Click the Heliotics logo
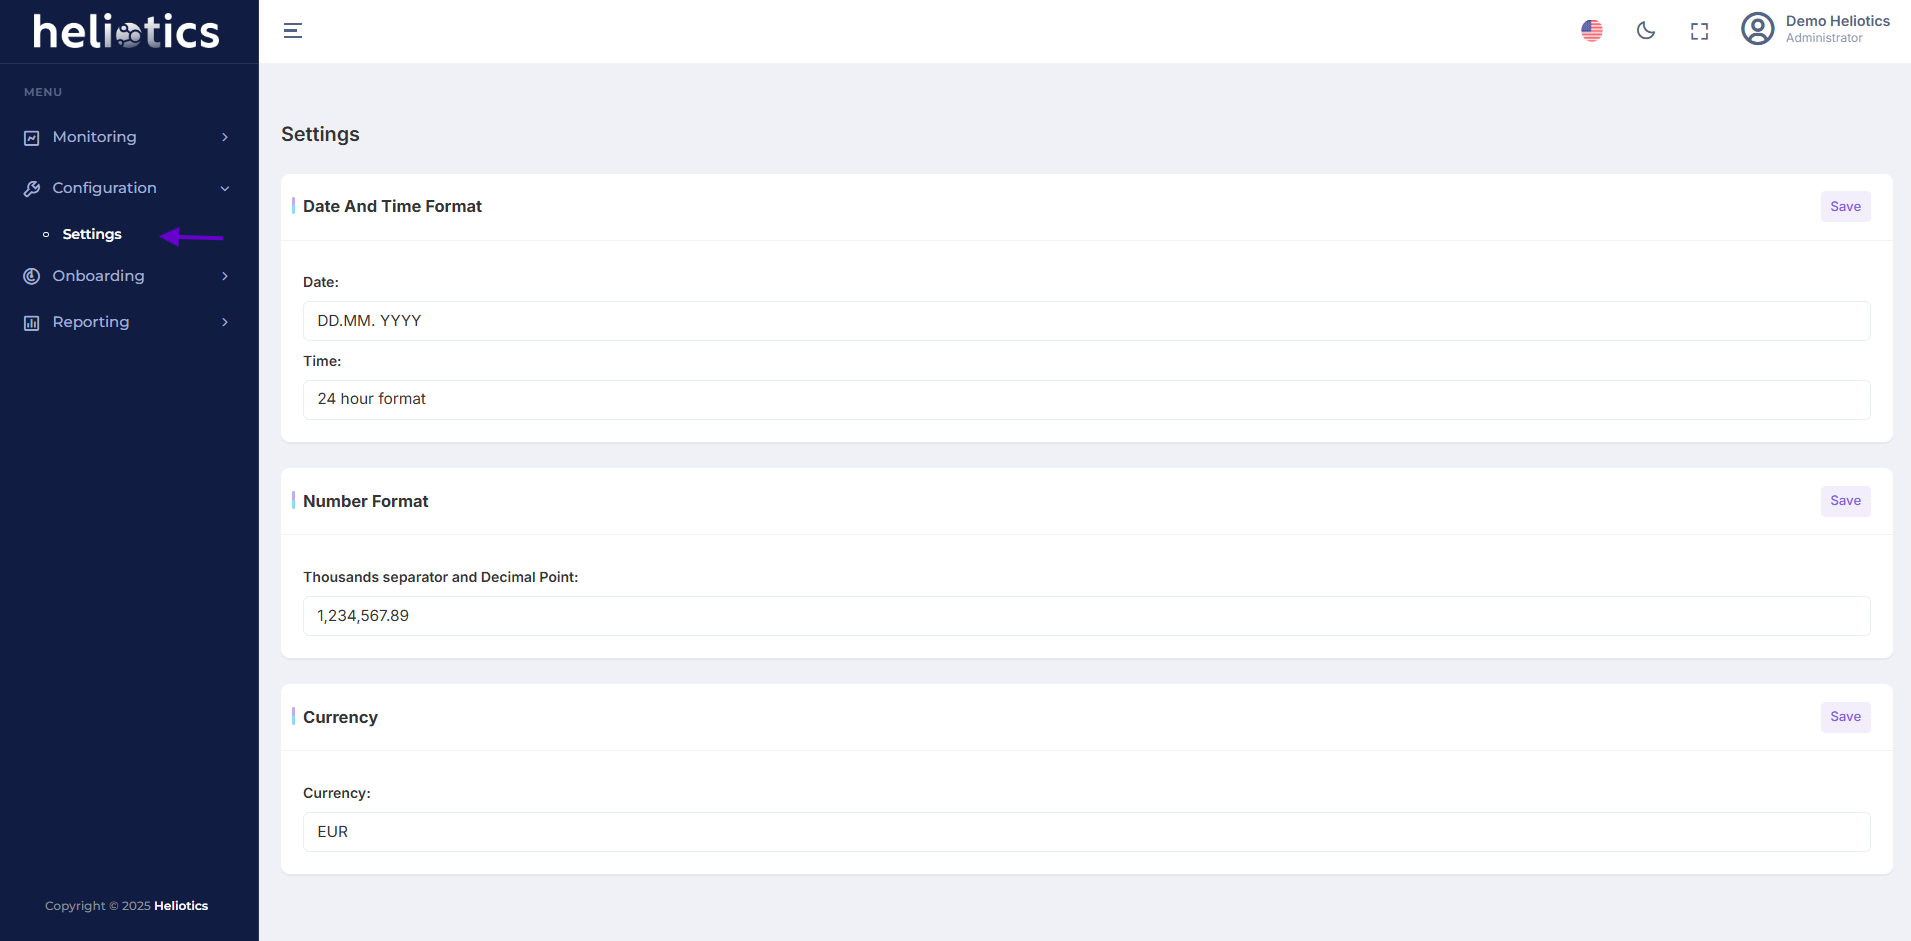1911x941 pixels. coord(126,32)
